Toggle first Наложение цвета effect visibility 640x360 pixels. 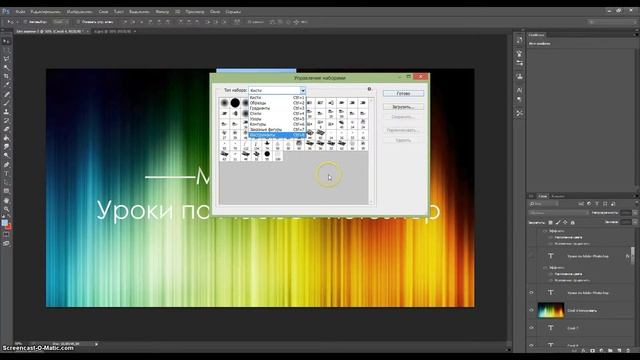550,237
